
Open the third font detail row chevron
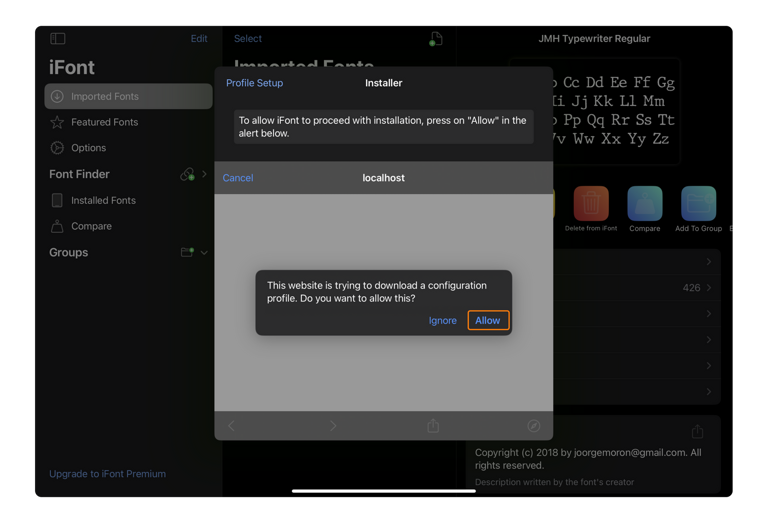(x=709, y=313)
